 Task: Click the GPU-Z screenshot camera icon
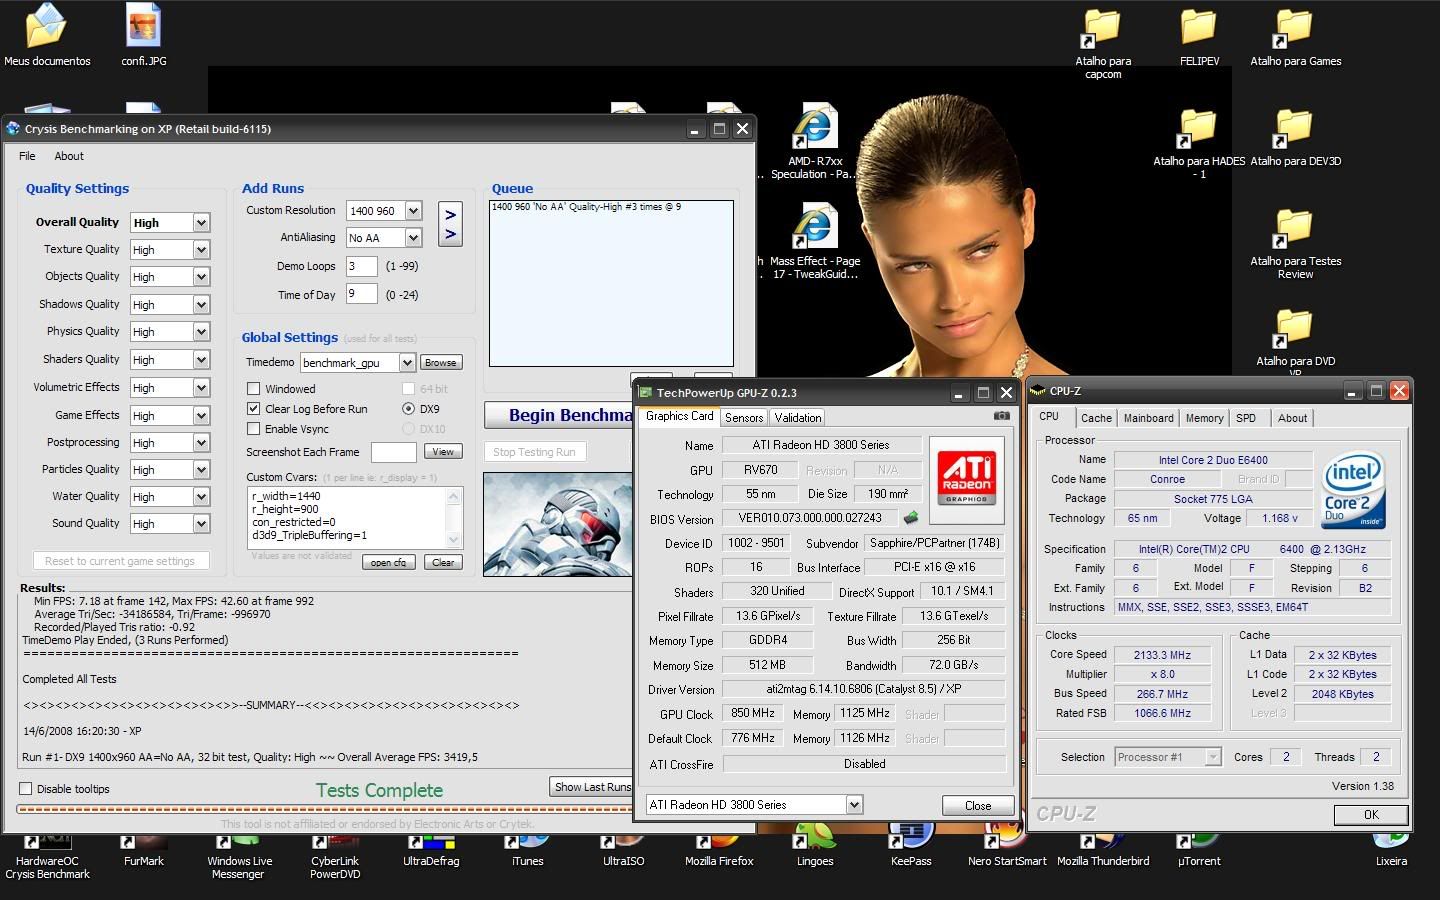[1001, 416]
